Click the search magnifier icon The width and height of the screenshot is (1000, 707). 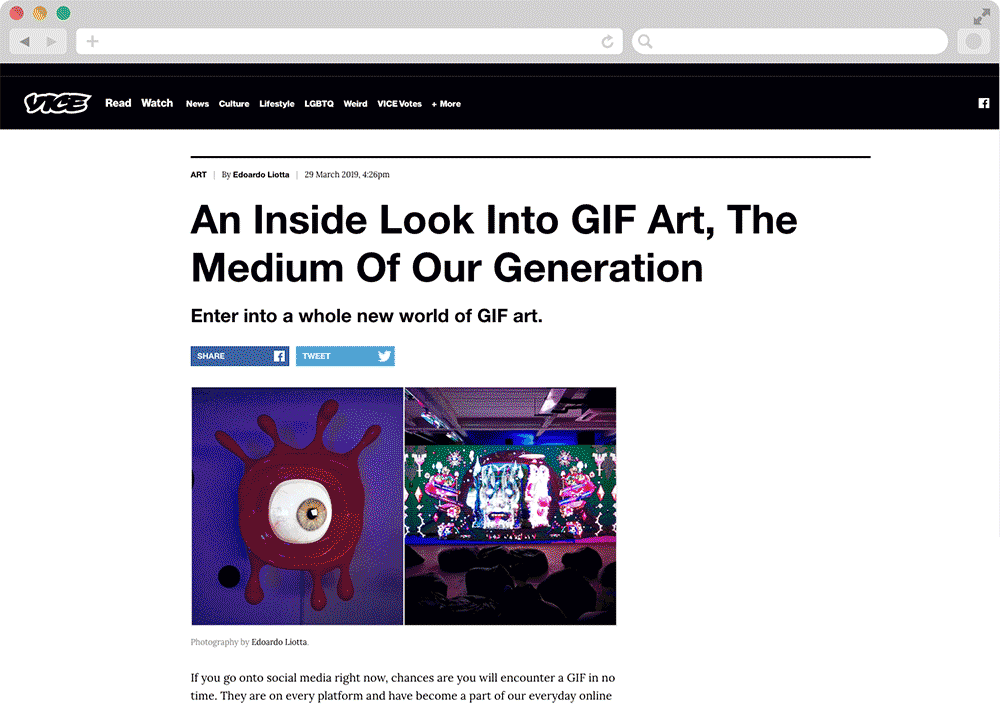pos(645,41)
